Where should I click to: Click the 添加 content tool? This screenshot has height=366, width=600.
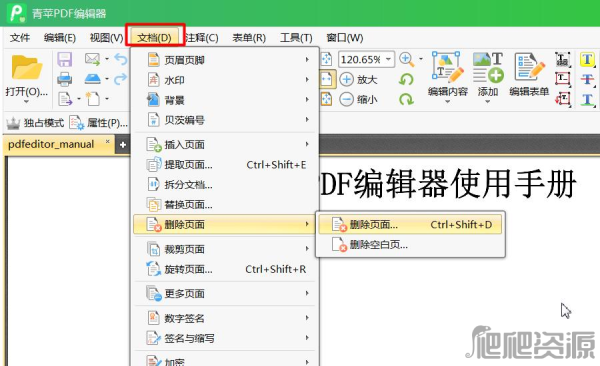coord(488,74)
